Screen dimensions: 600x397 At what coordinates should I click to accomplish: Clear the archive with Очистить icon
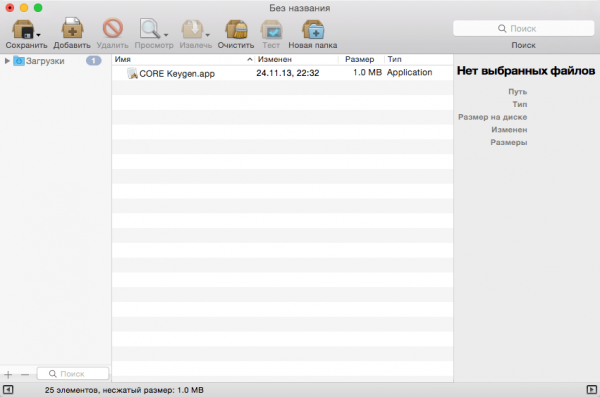coord(236,29)
